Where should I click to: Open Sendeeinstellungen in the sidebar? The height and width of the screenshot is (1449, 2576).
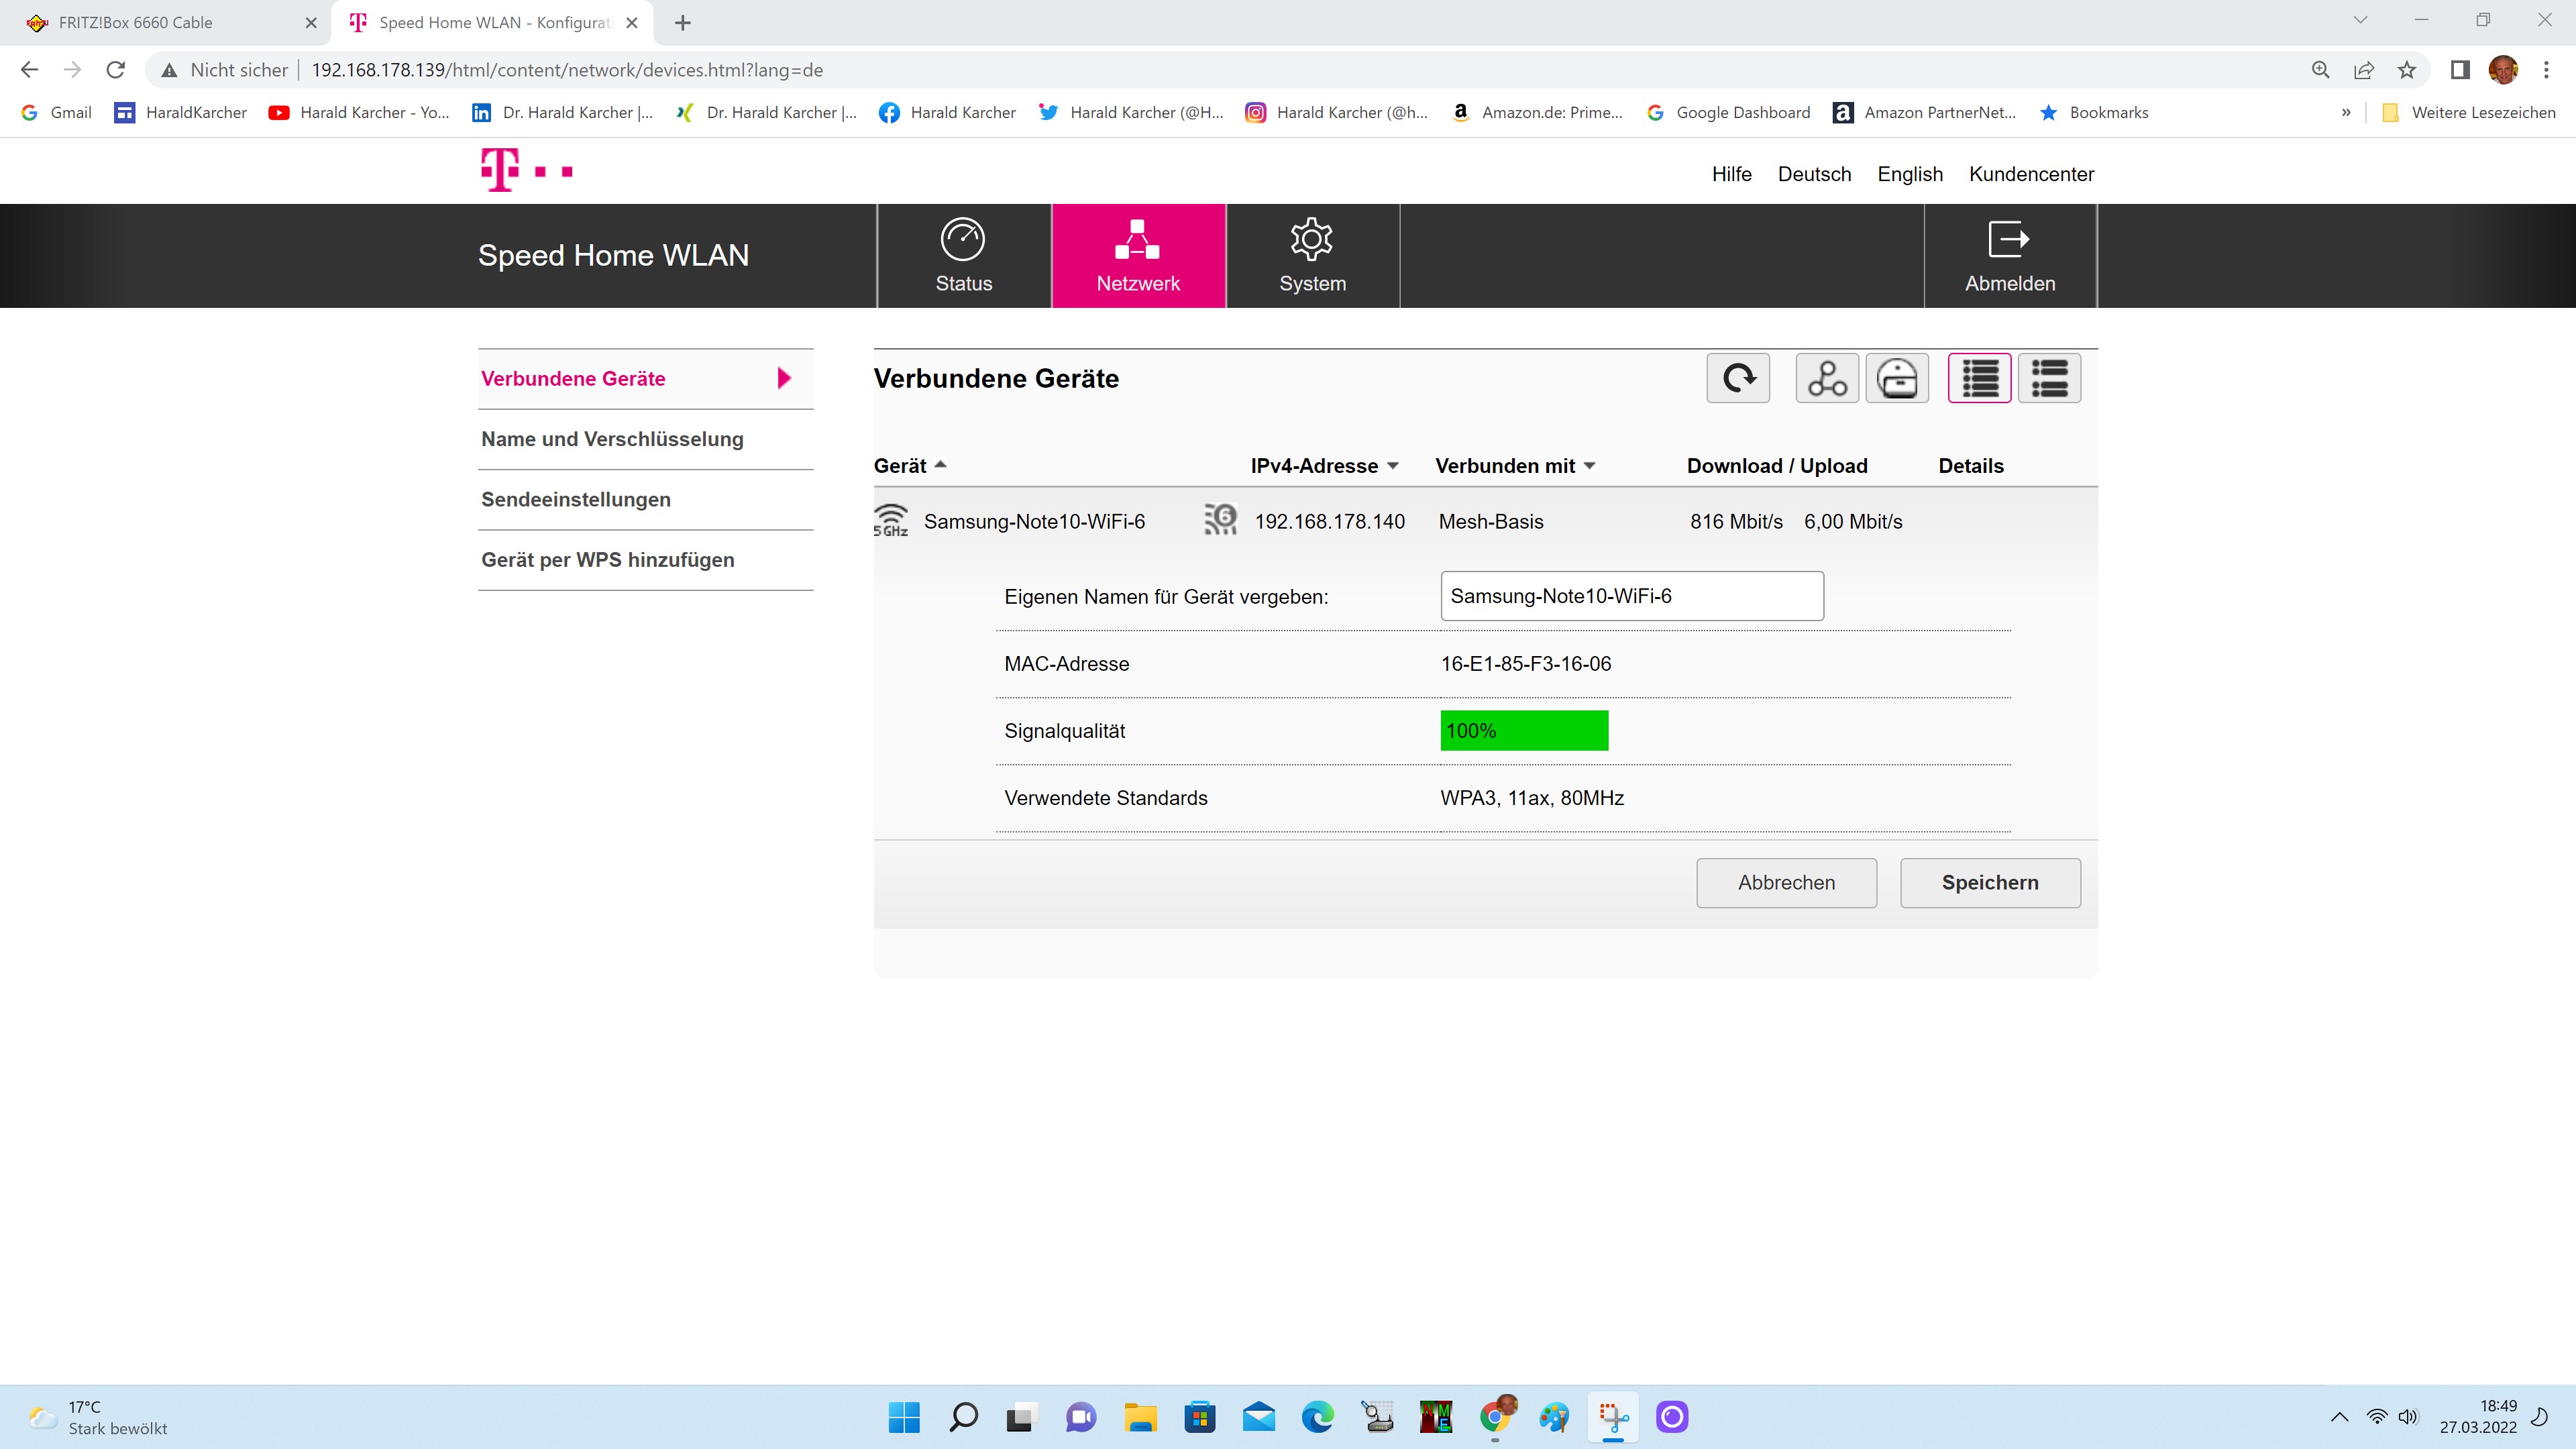point(576,499)
